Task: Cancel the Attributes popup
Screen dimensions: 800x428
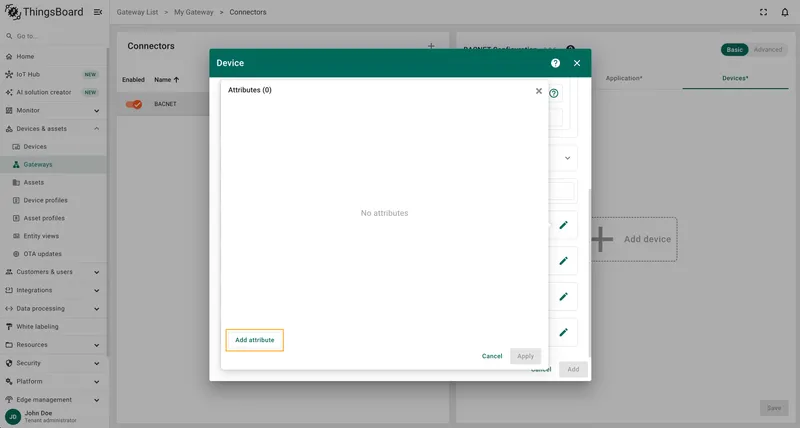Action: tap(492, 356)
